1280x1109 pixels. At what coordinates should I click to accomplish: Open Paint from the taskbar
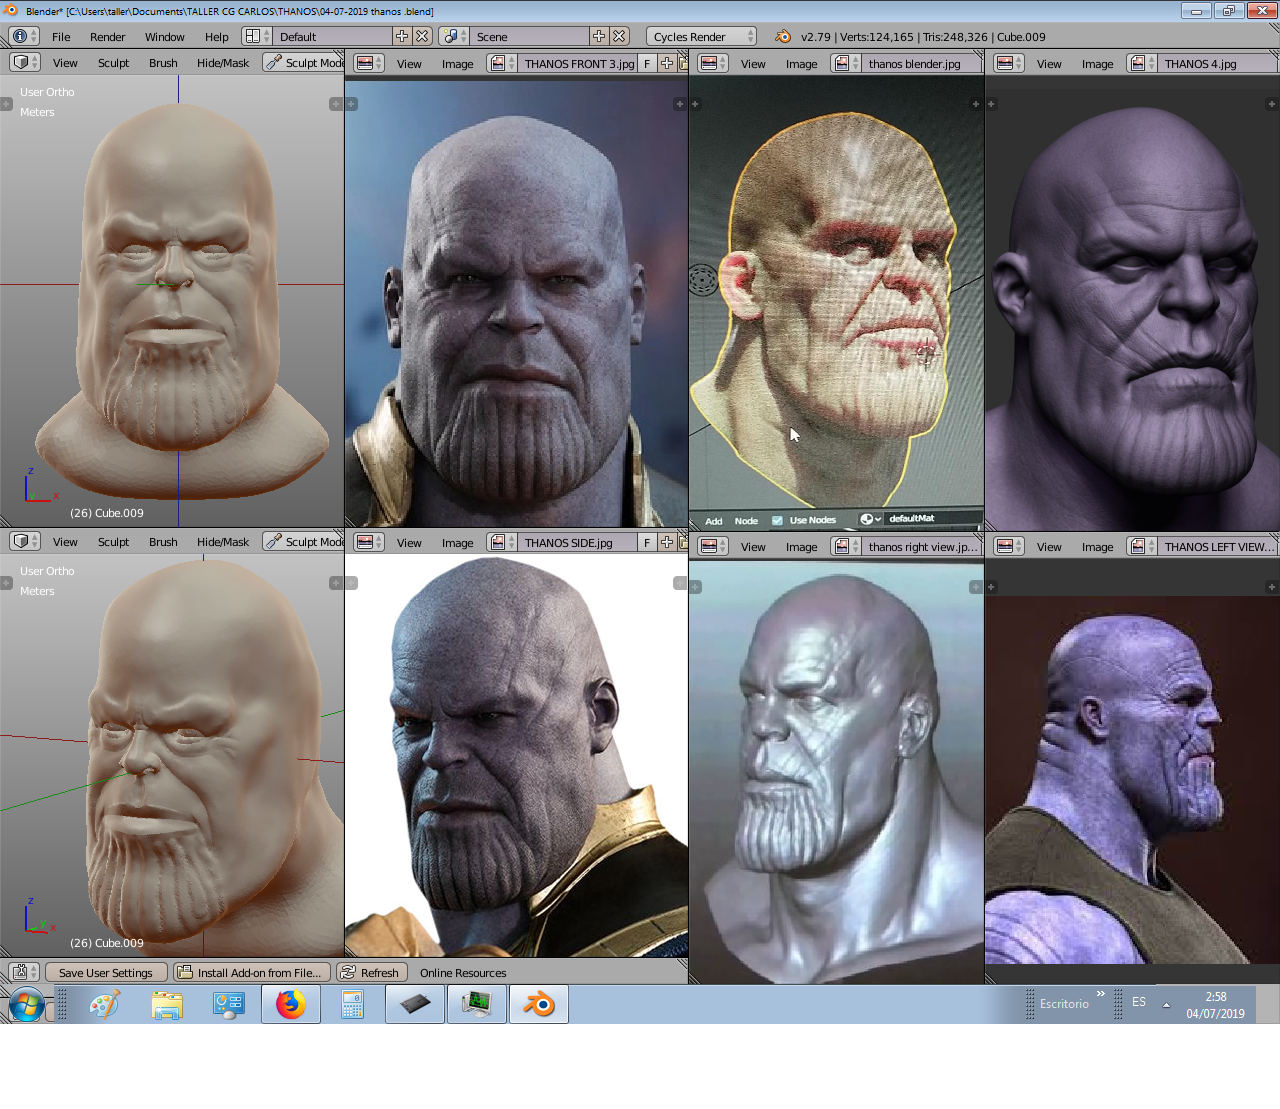tap(105, 1004)
